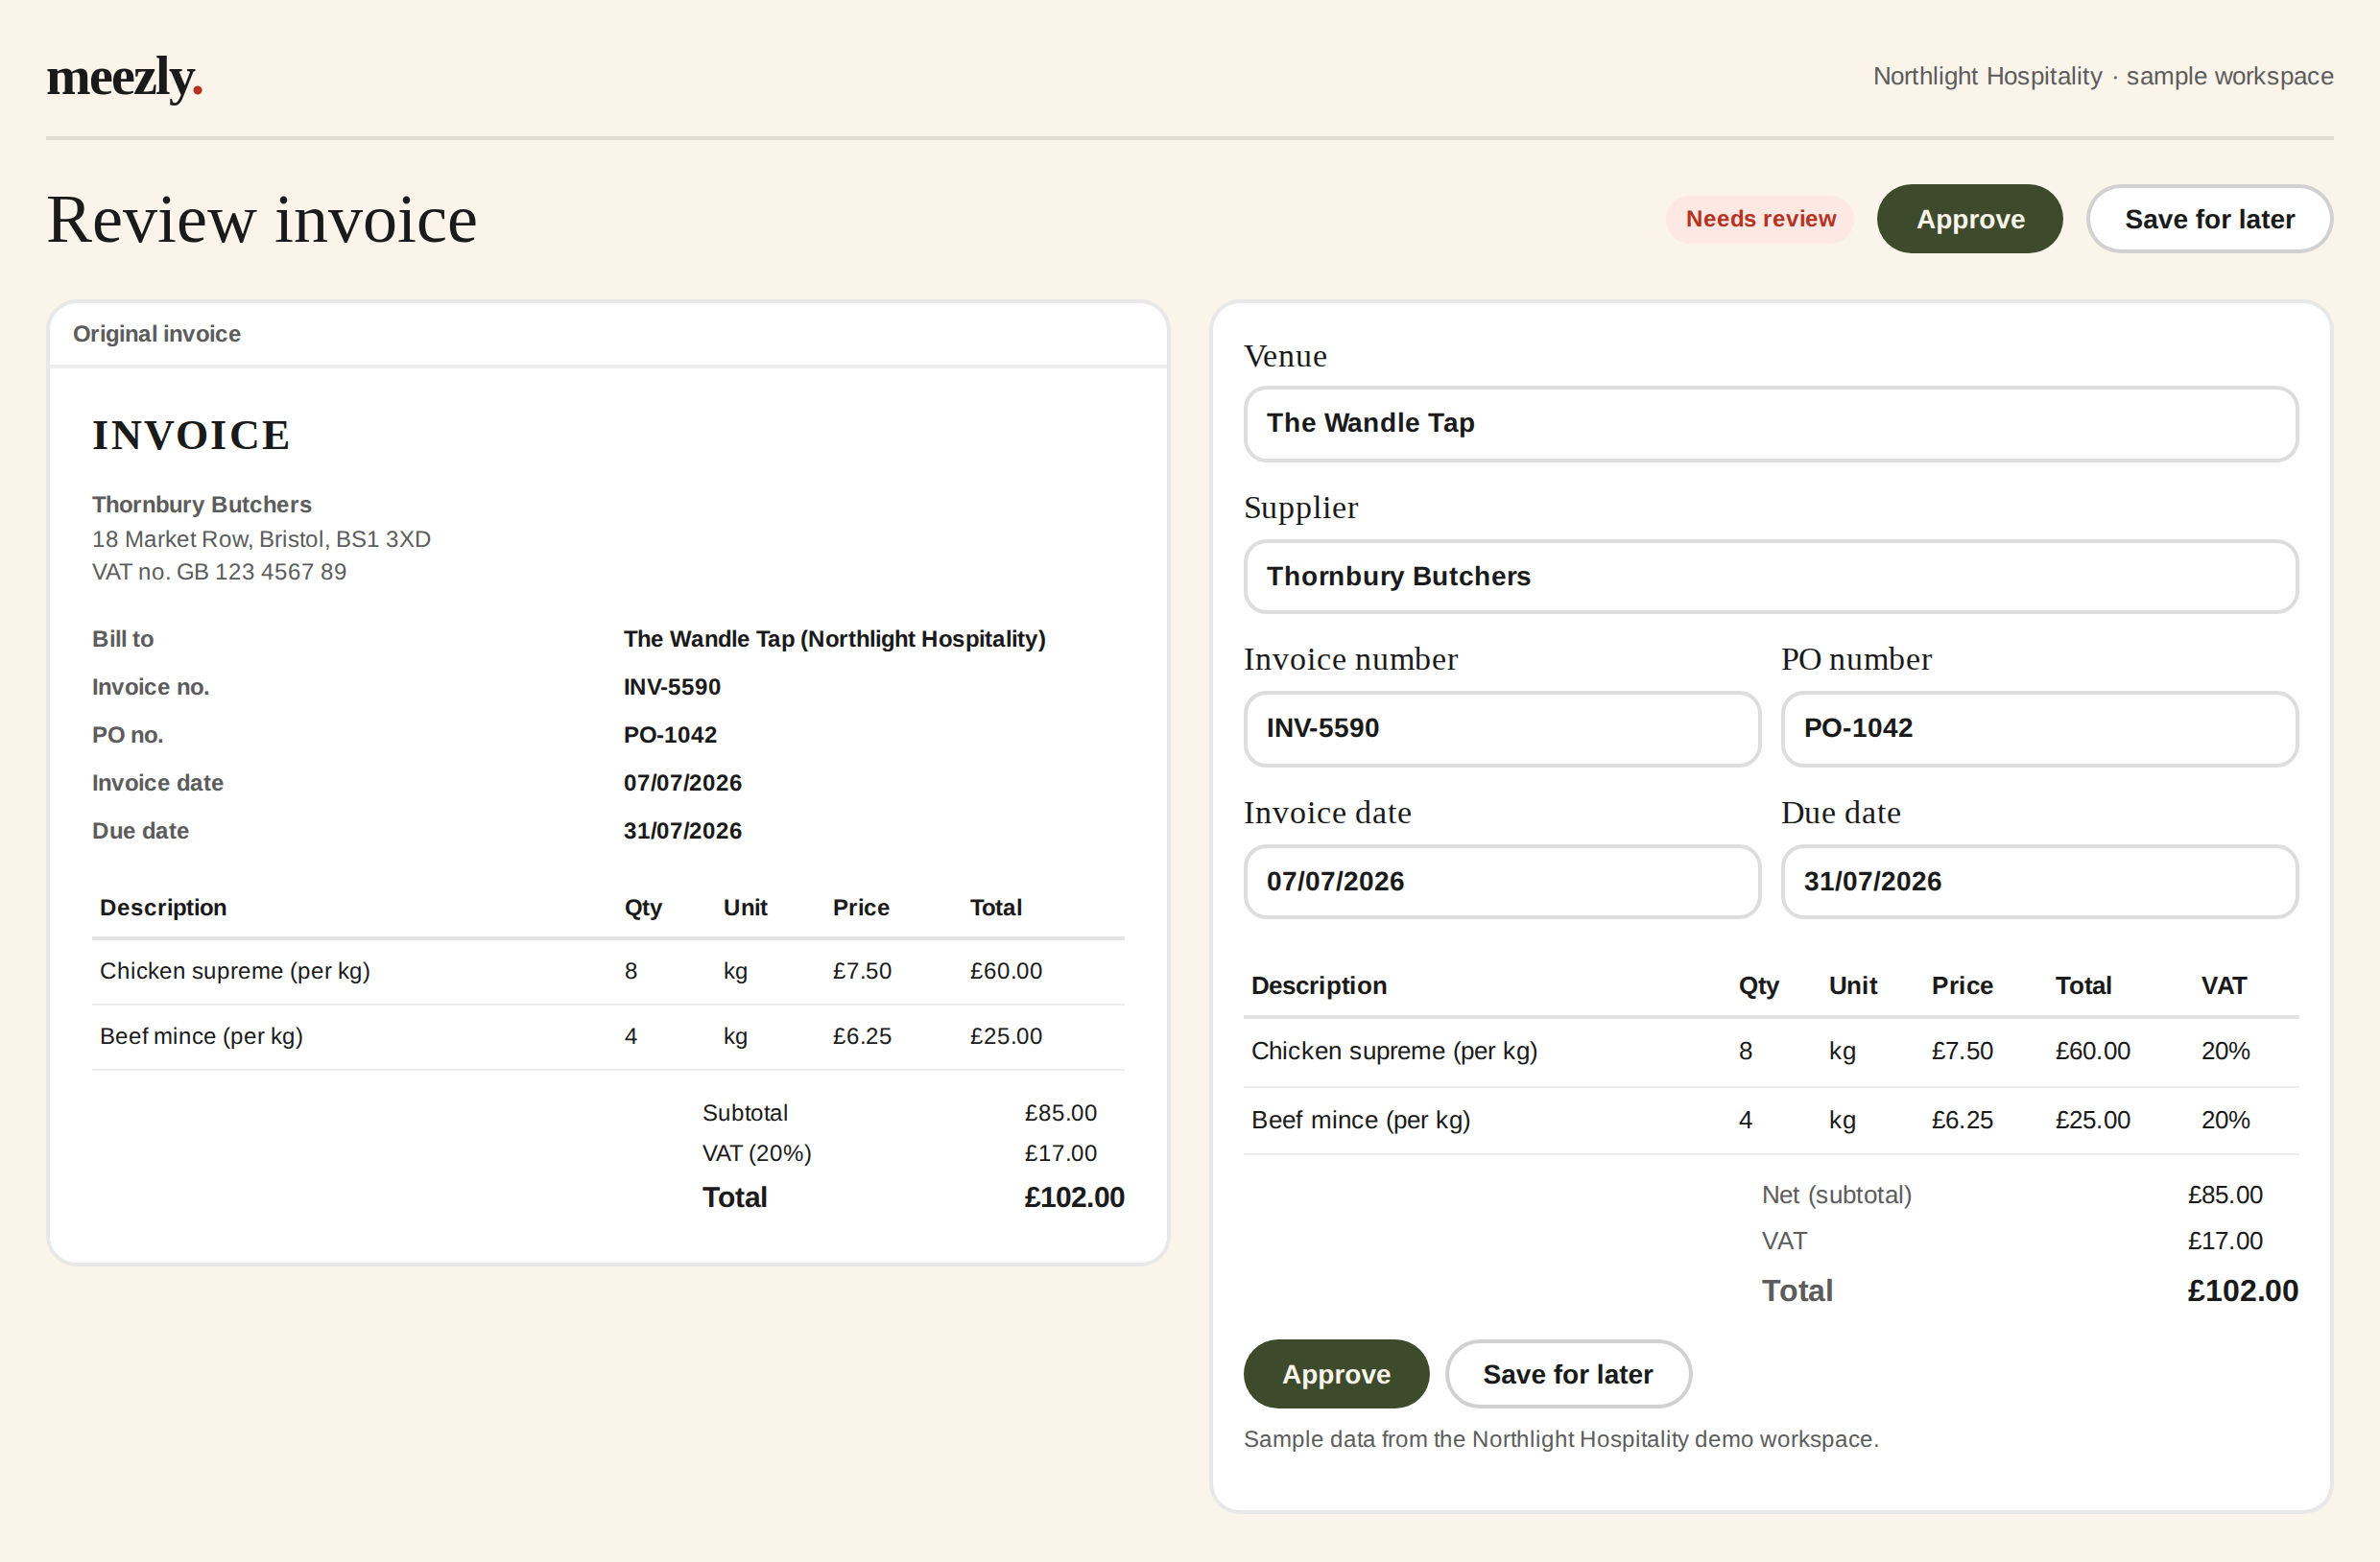Click the original invoice £102.00 total
The width and height of the screenshot is (2380, 1562).
click(1074, 1198)
